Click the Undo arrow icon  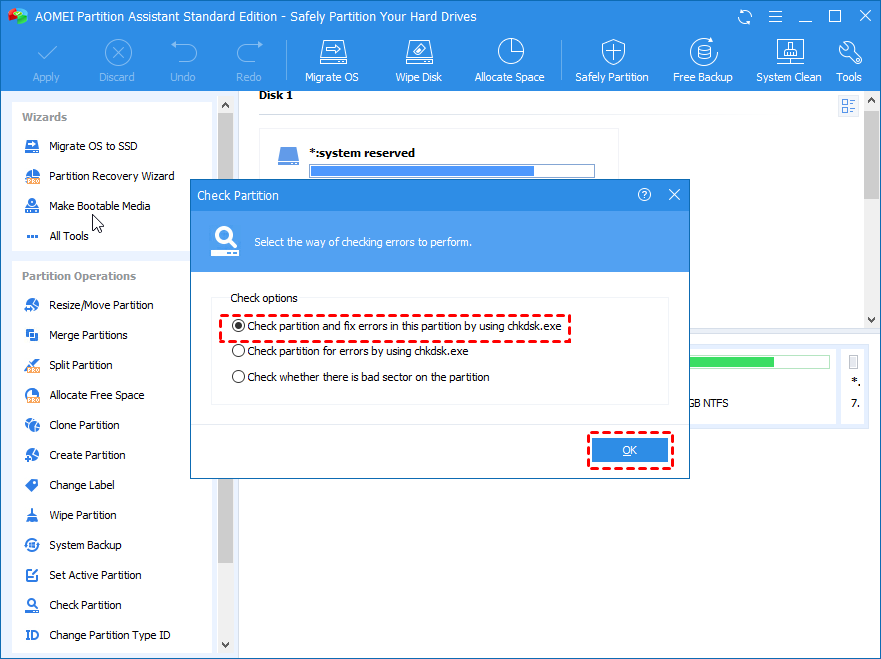coord(183,53)
